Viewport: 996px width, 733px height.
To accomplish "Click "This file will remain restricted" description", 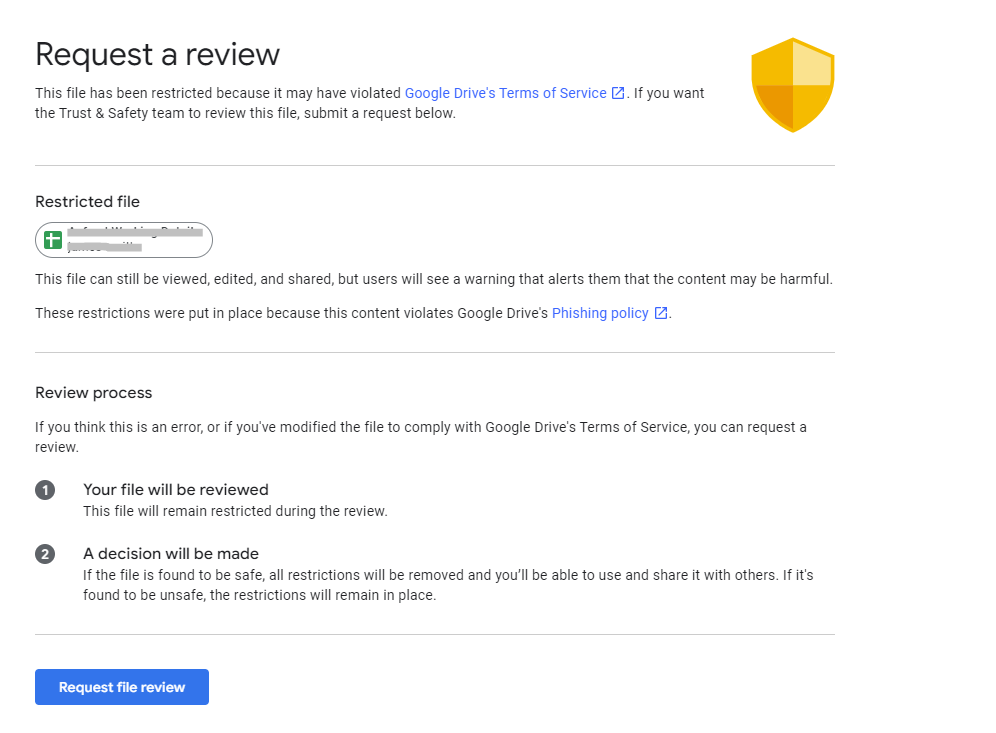I will click(235, 511).
